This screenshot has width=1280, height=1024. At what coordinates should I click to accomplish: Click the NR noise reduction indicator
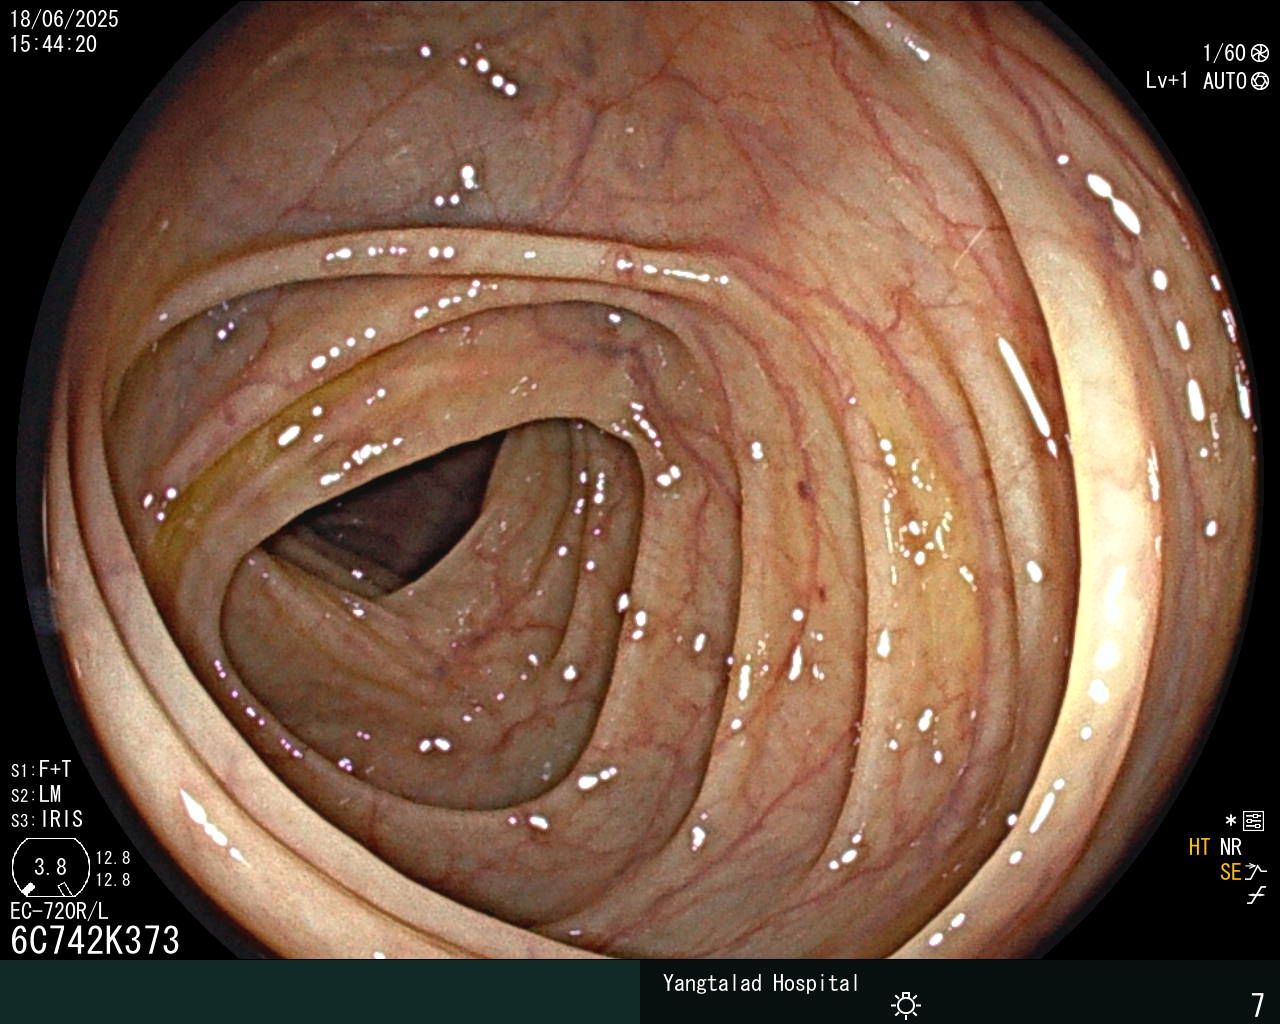point(1230,847)
